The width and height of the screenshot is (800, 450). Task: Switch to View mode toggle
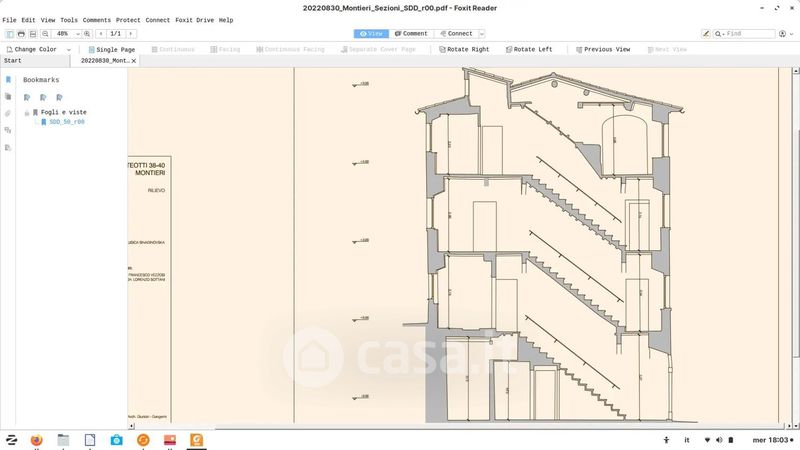tap(371, 34)
